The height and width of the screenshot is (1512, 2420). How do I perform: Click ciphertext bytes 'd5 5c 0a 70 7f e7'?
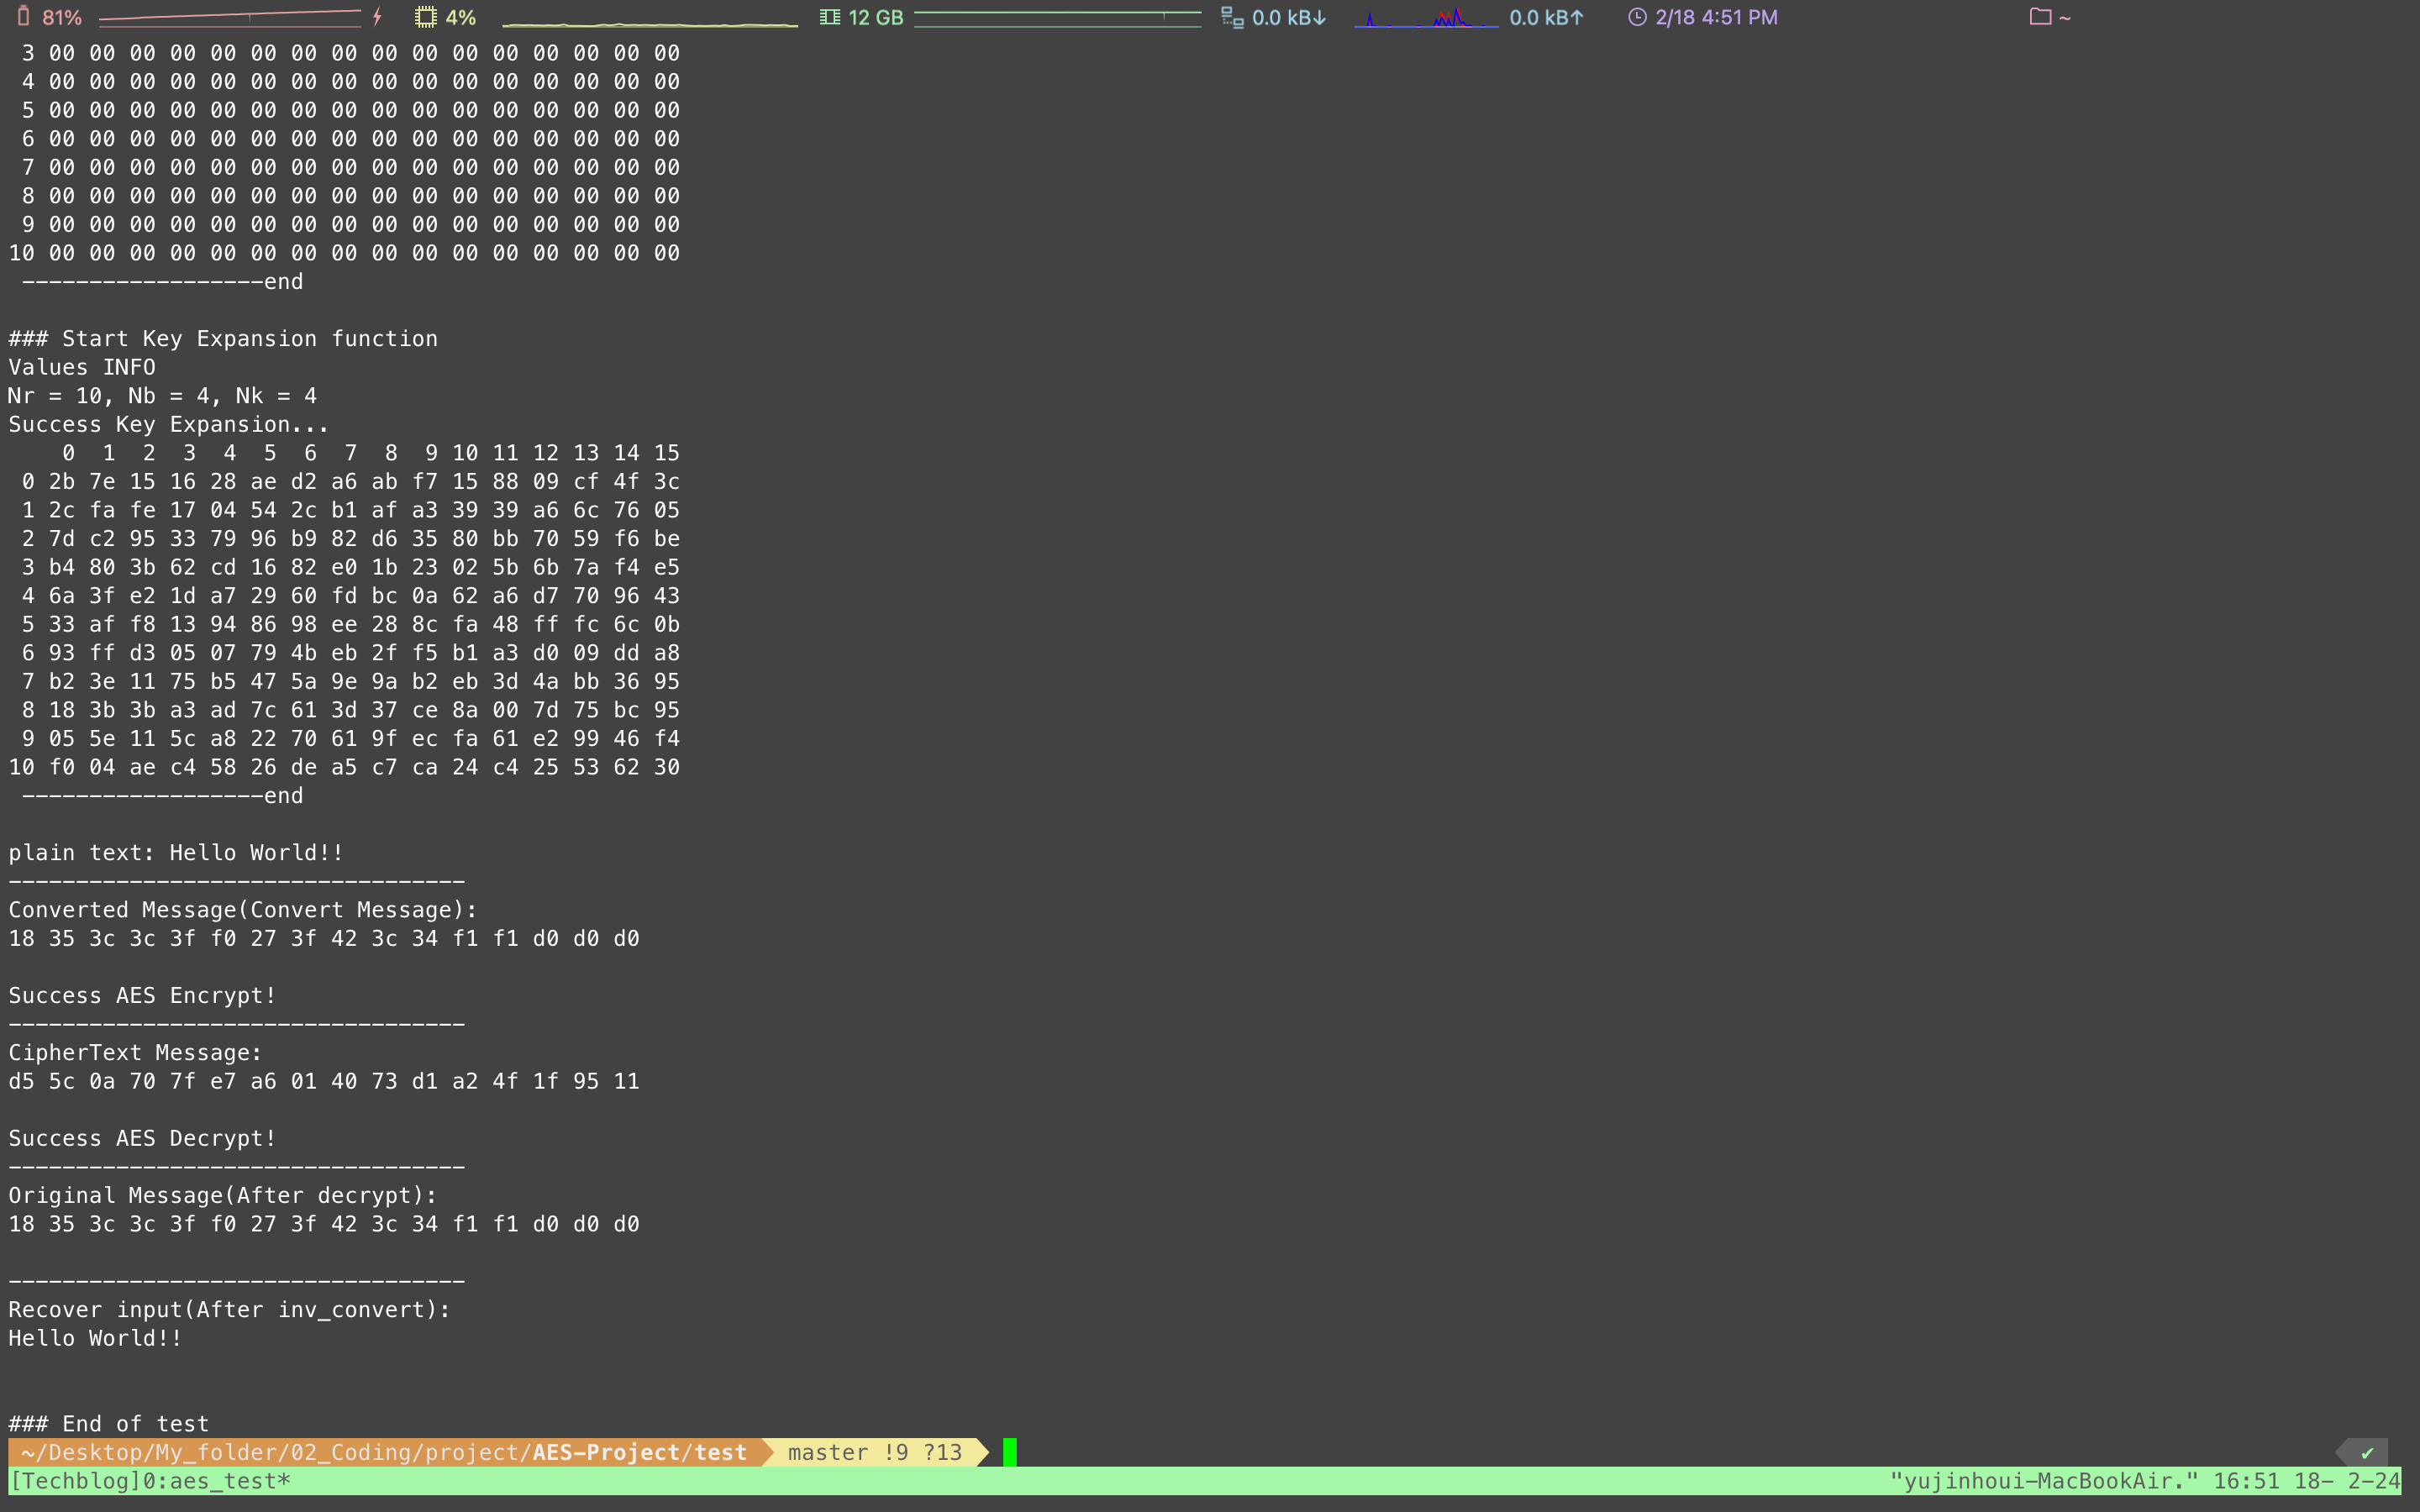122,1081
